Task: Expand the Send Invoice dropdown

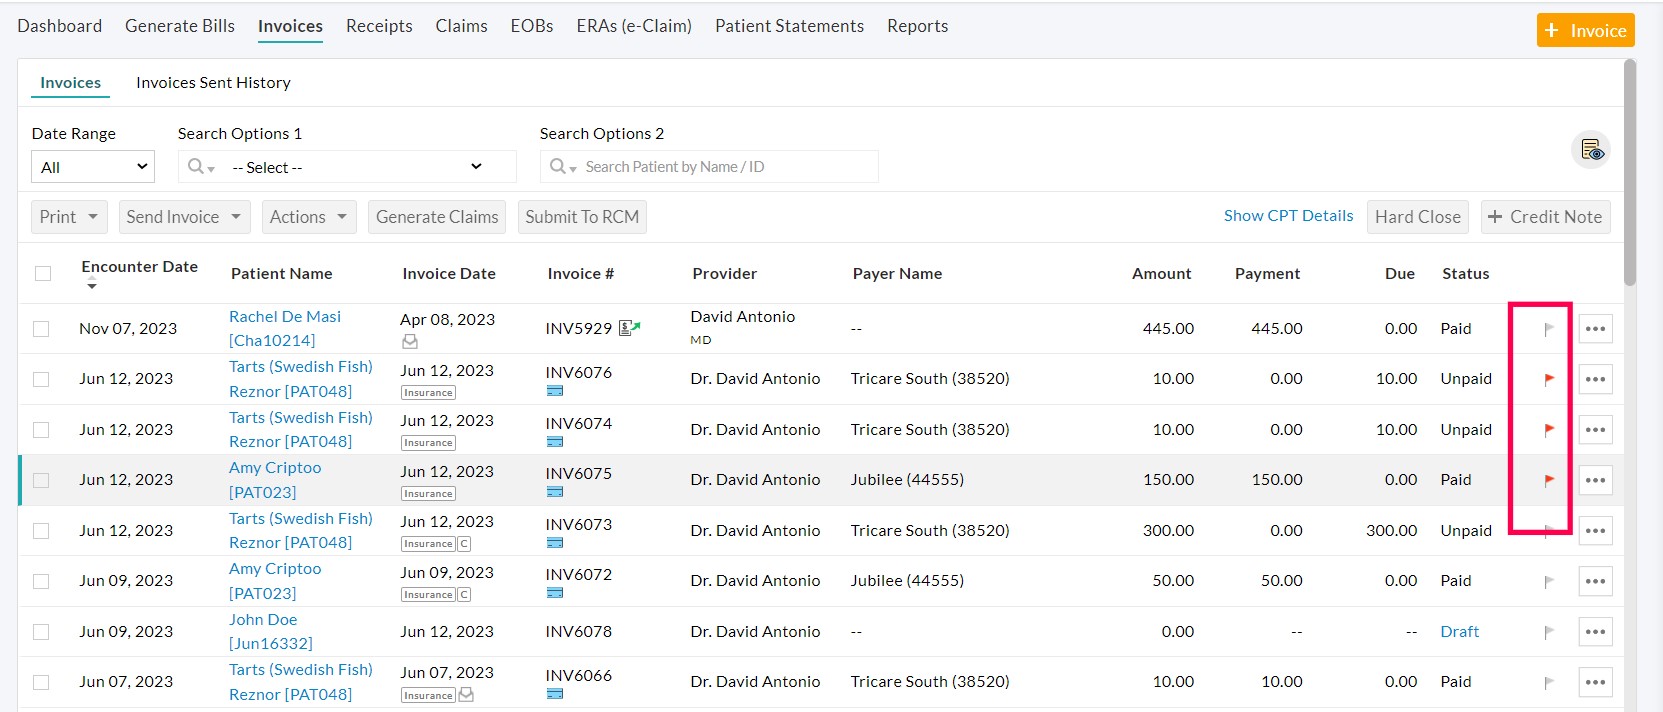Action: tap(184, 217)
